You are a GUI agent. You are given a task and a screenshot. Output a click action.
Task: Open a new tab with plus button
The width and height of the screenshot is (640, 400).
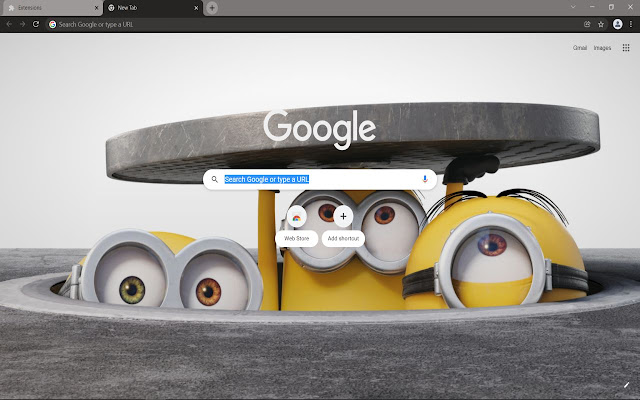coord(212,8)
